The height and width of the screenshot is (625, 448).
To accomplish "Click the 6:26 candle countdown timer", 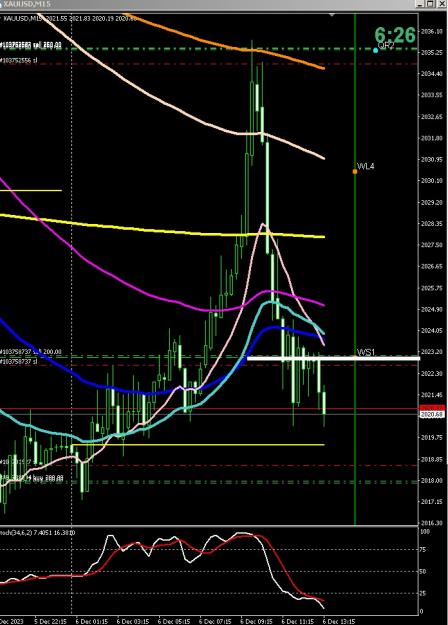I will point(395,35).
